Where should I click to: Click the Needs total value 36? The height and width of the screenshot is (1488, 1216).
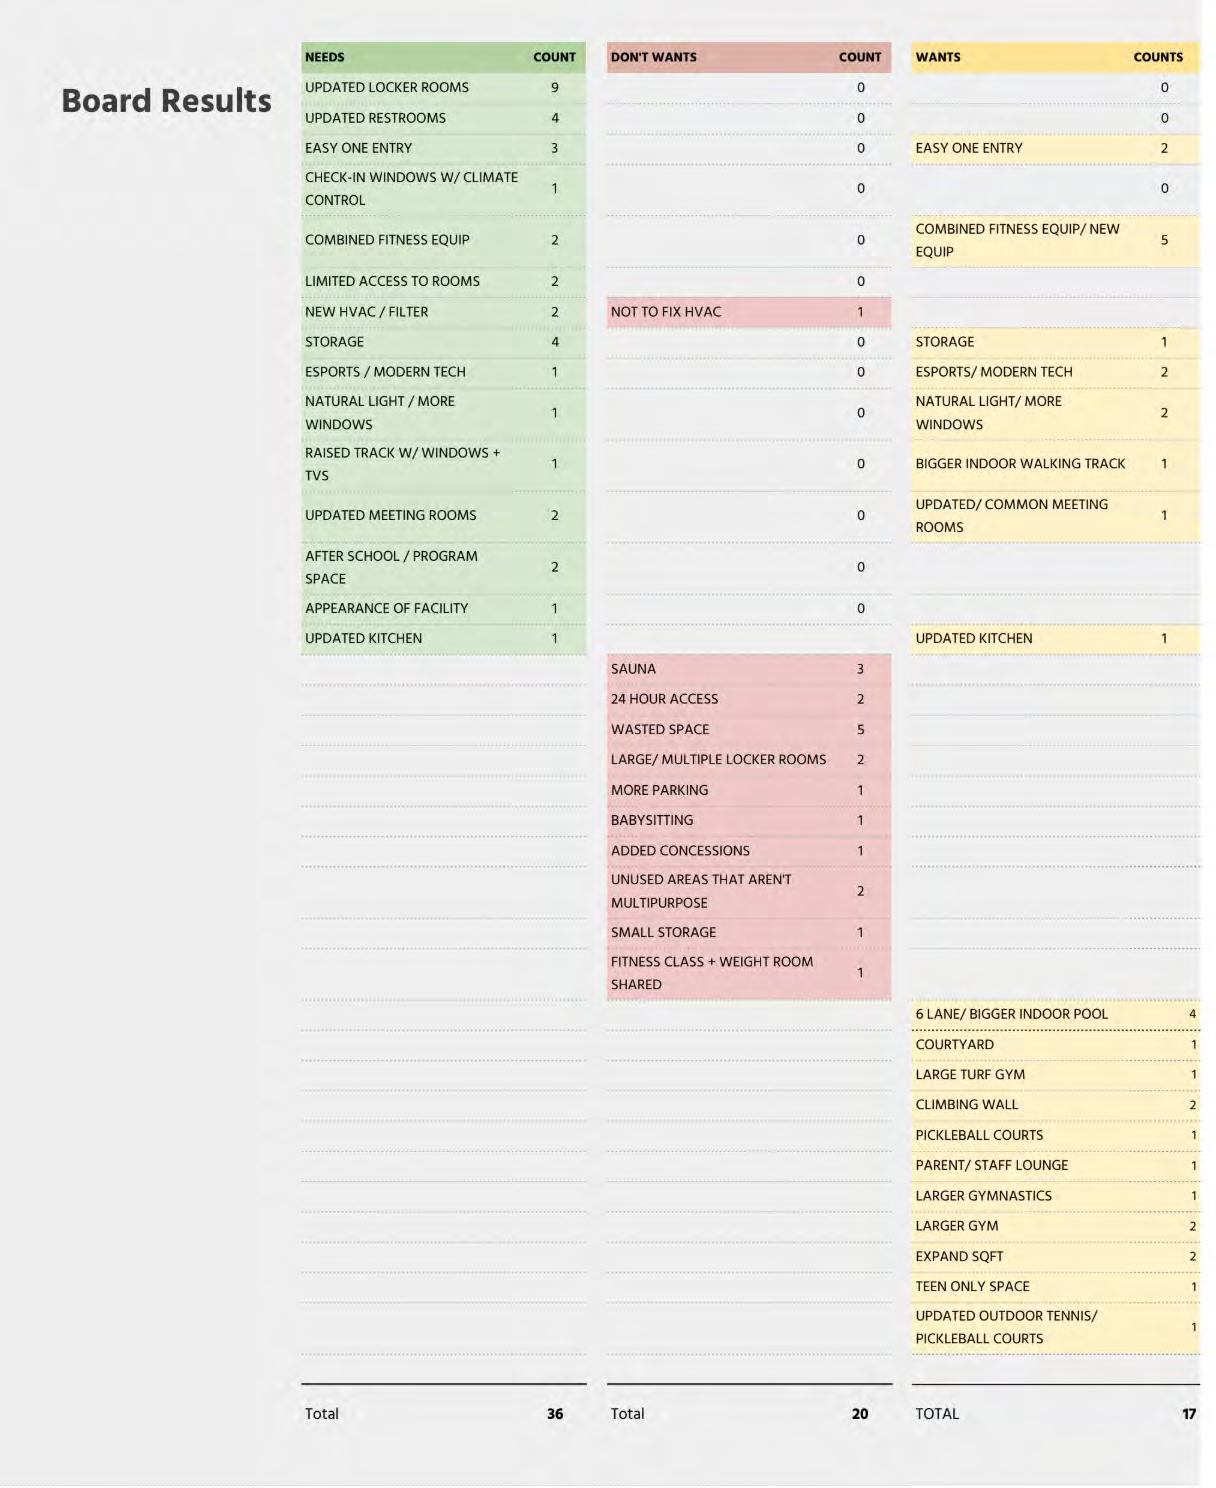pyautogui.click(x=555, y=1414)
